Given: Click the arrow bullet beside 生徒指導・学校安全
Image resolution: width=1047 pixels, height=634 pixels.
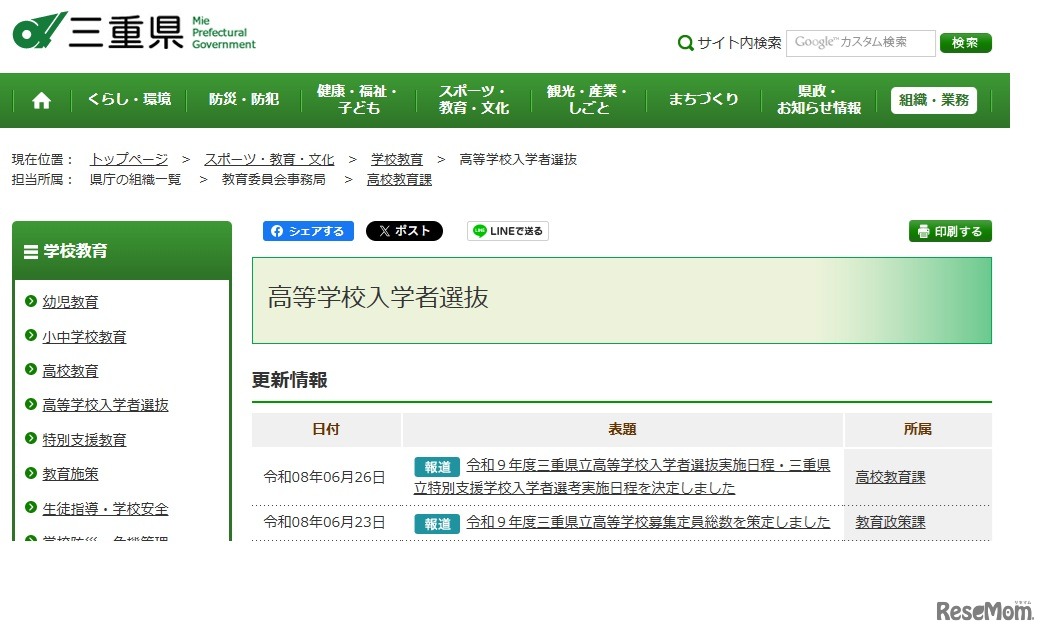Looking at the screenshot, I should tap(31, 507).
